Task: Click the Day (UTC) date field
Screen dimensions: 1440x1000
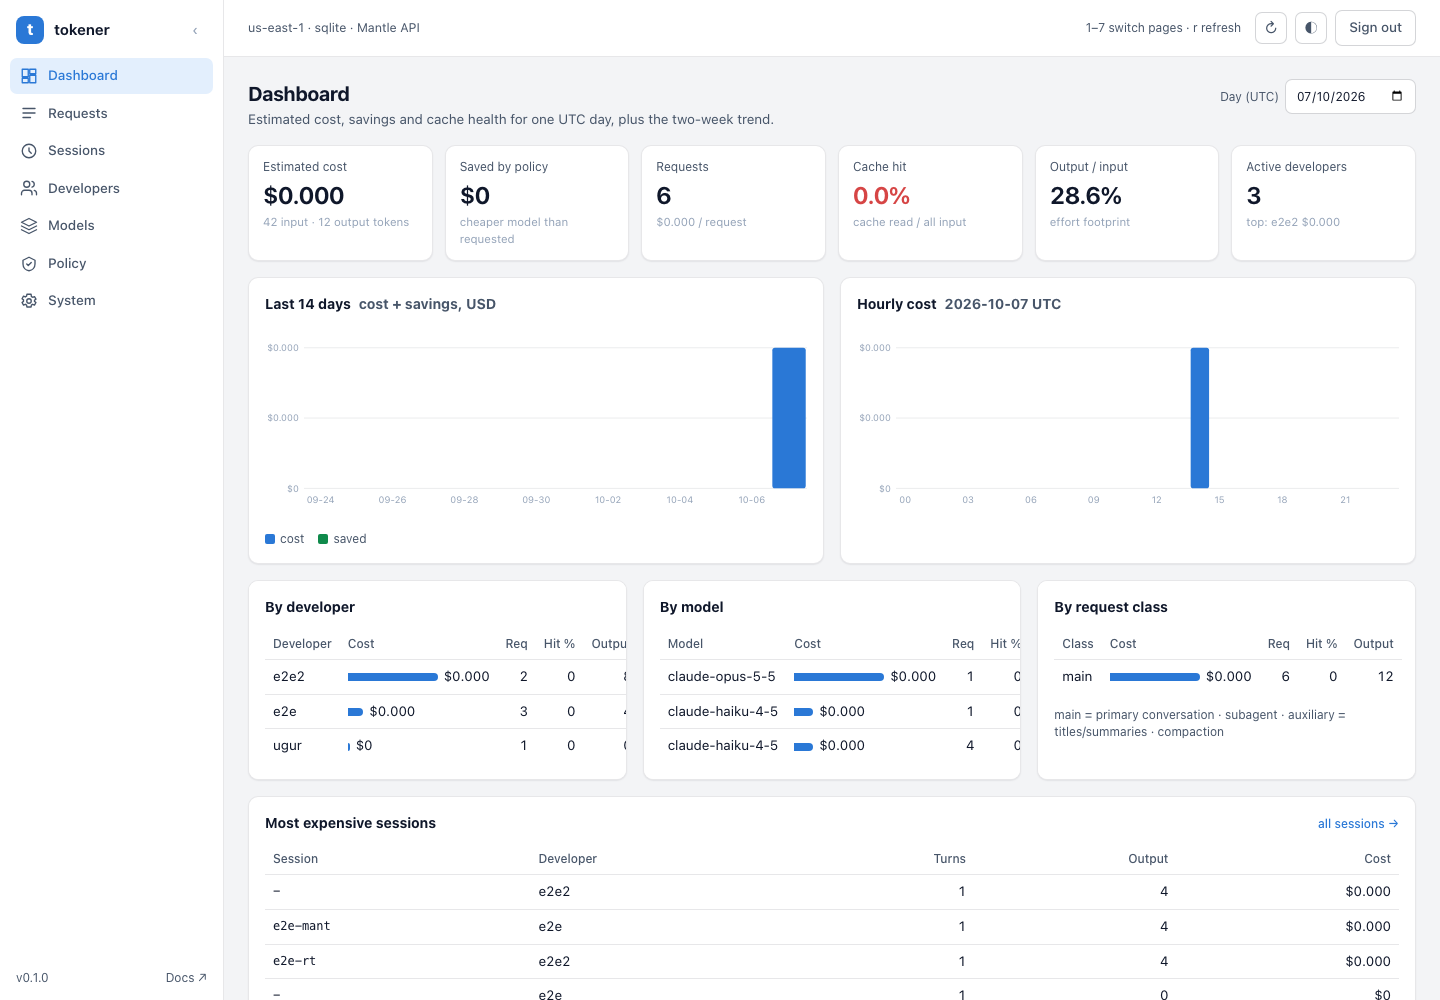Action: coord(1350,97)
